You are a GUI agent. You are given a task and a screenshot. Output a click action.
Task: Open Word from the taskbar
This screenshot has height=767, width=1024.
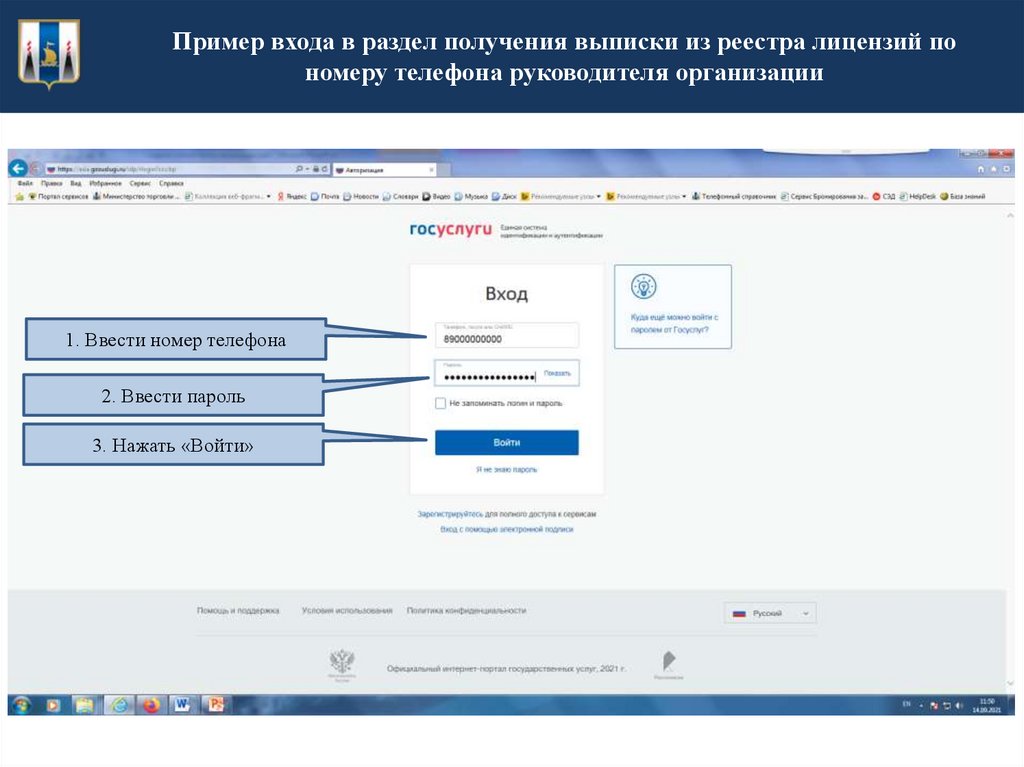point(180,706)
